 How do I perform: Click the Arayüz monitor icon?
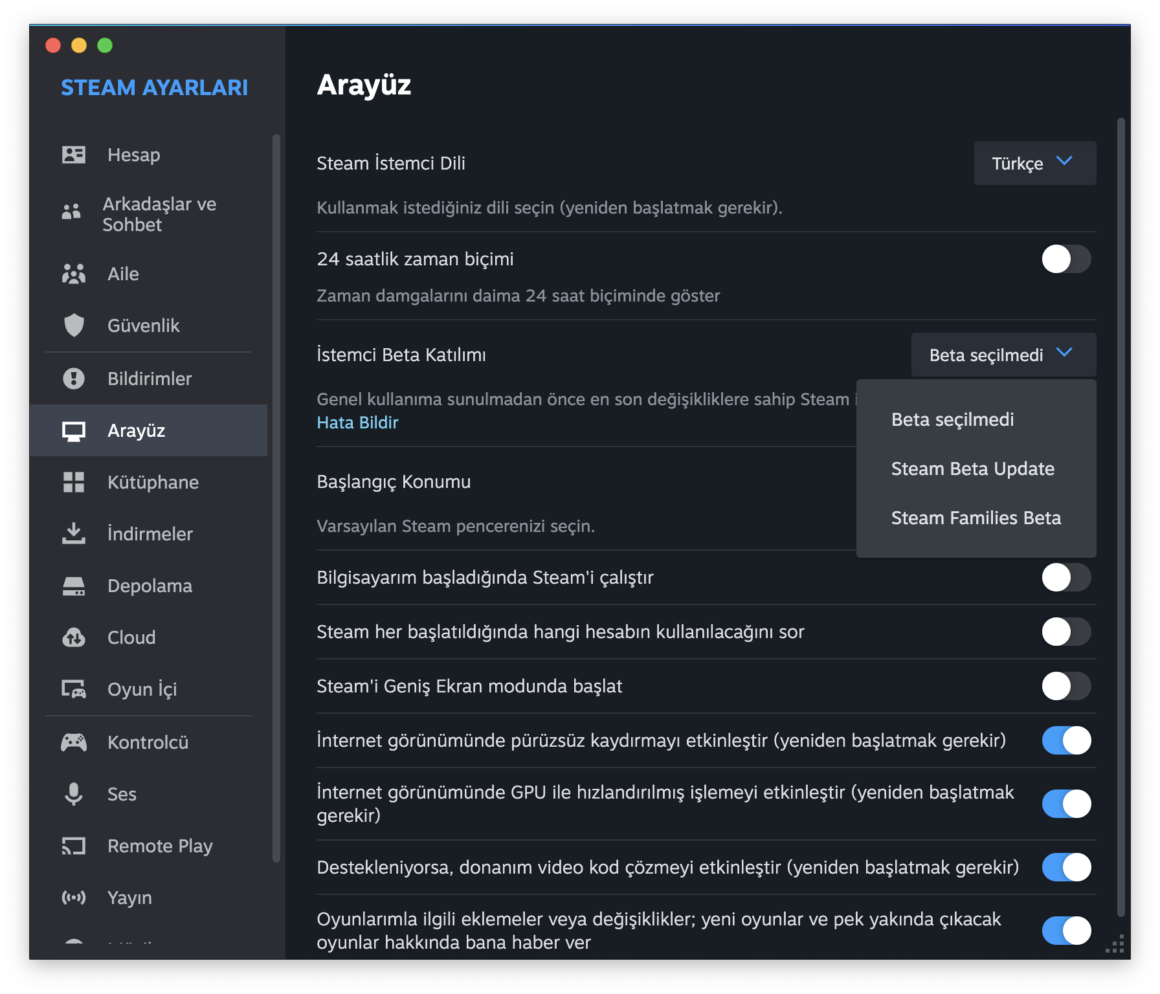pos(73,431)
